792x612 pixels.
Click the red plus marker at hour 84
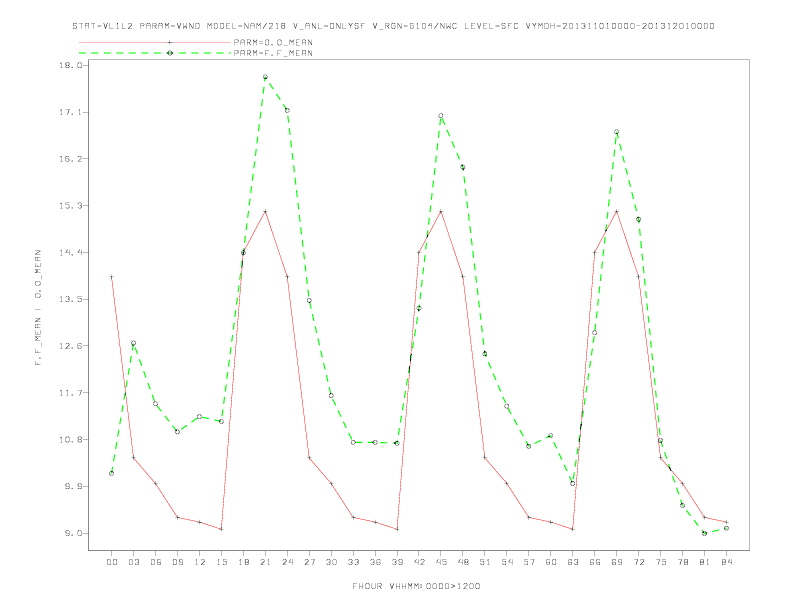(727, 522)
